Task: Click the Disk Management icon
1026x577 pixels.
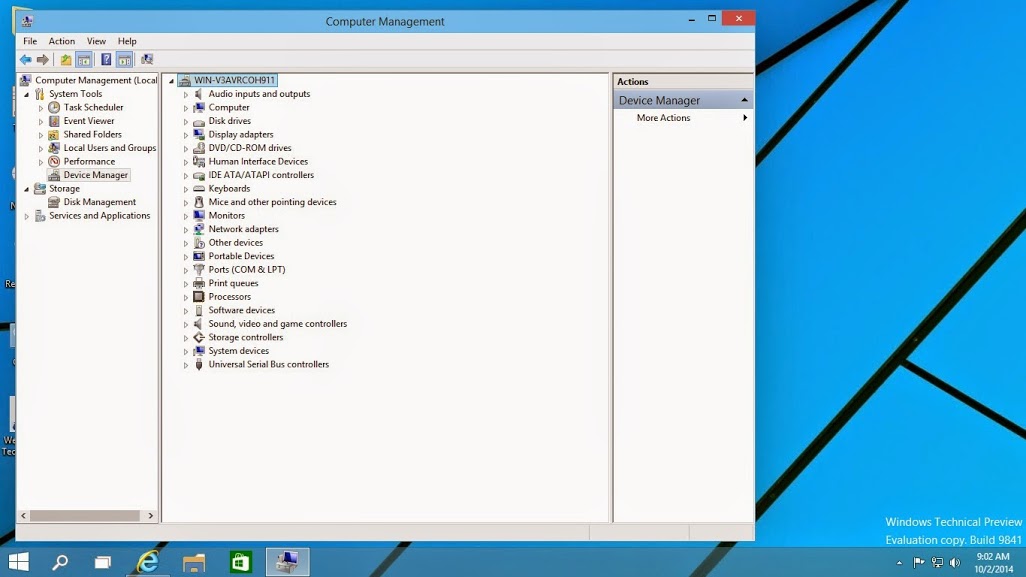Action: click(54, 202)
